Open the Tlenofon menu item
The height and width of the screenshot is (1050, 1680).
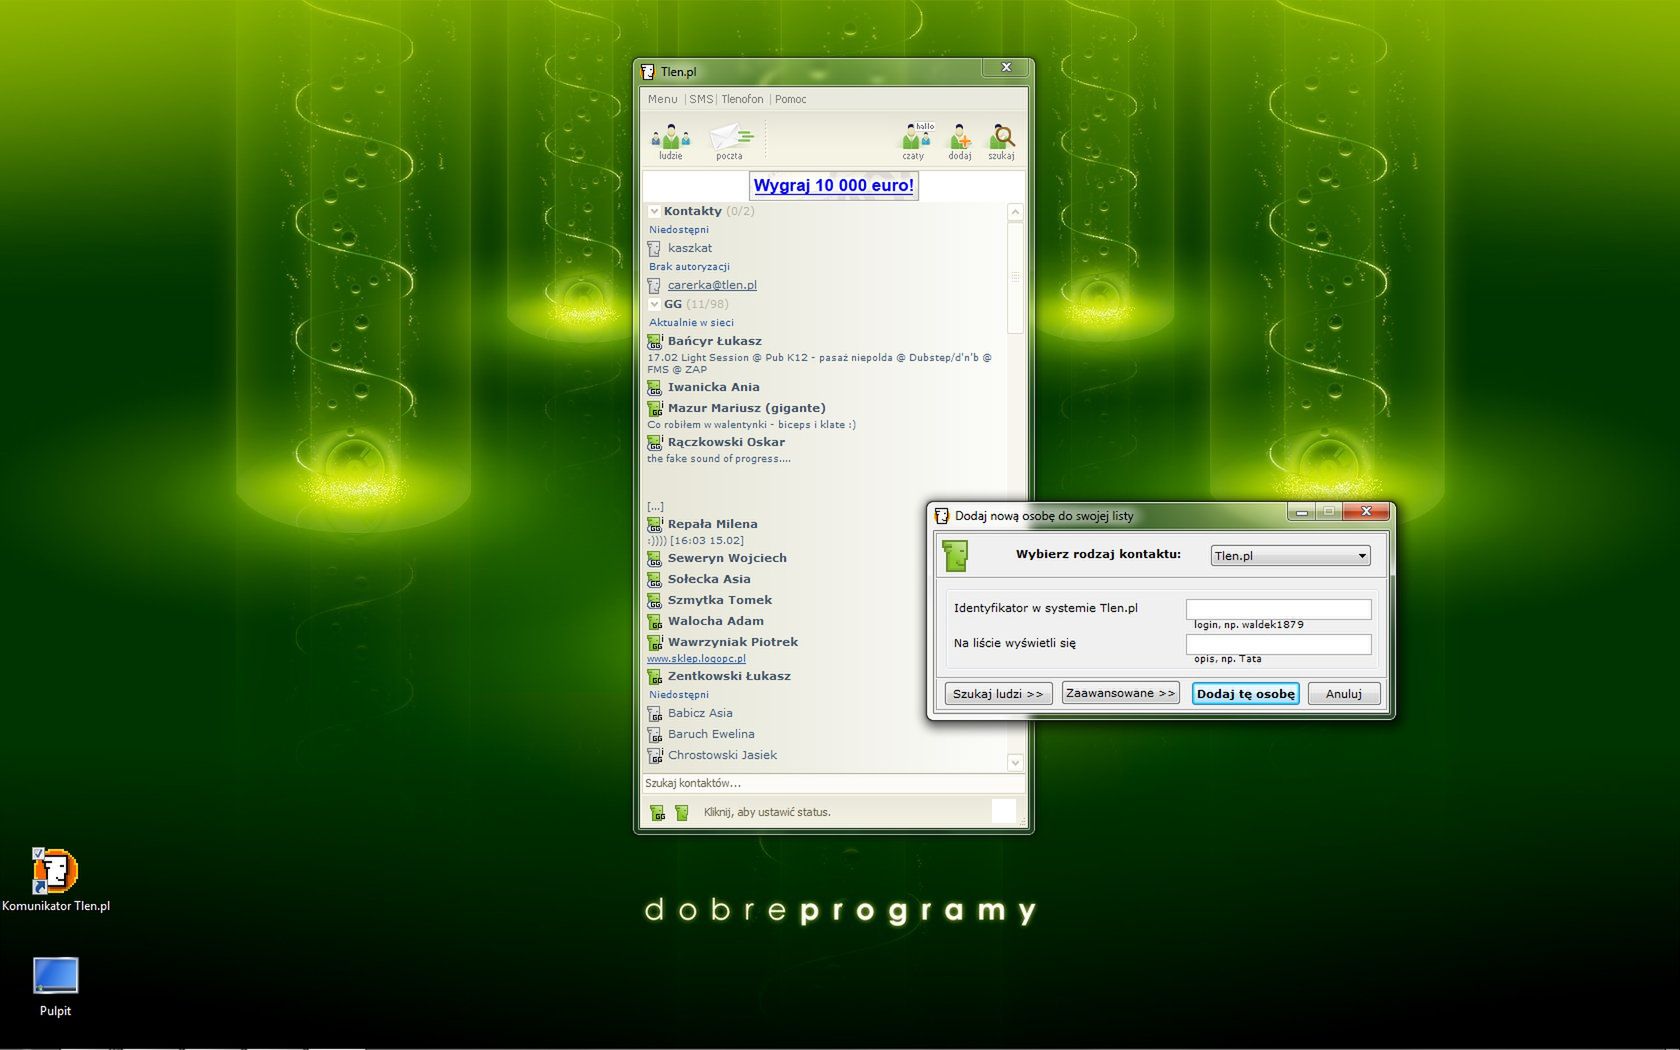tap(742, 99)
